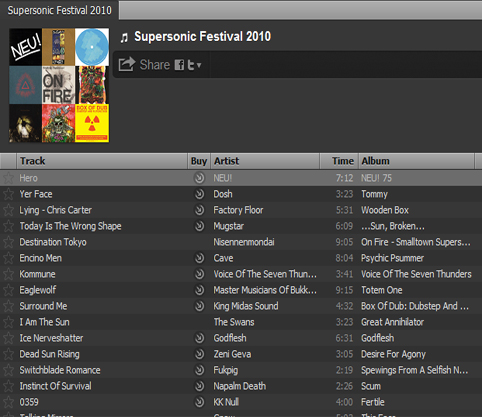Click buy icon for Dead Sun Rising
Screen dimensions: 482x417
199,354
